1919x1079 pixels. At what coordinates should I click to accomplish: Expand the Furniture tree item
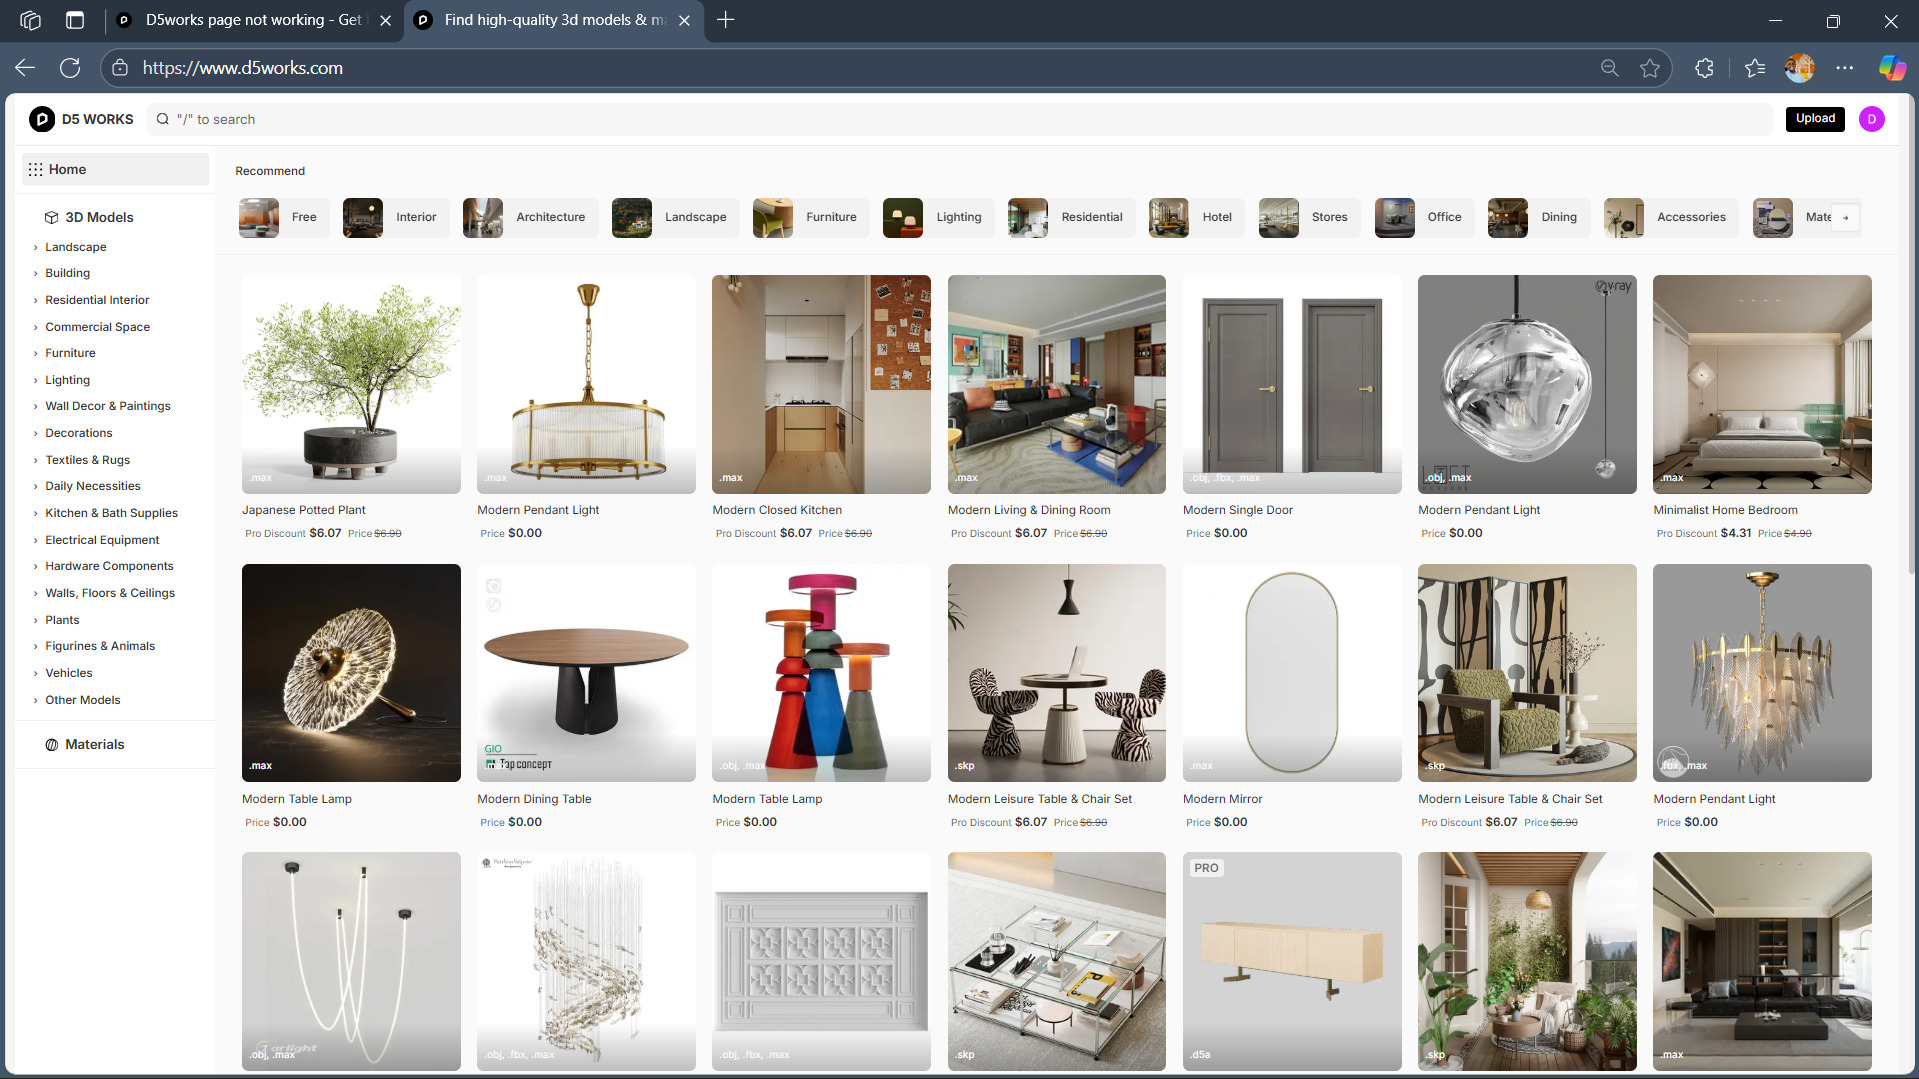pos(36,353)
